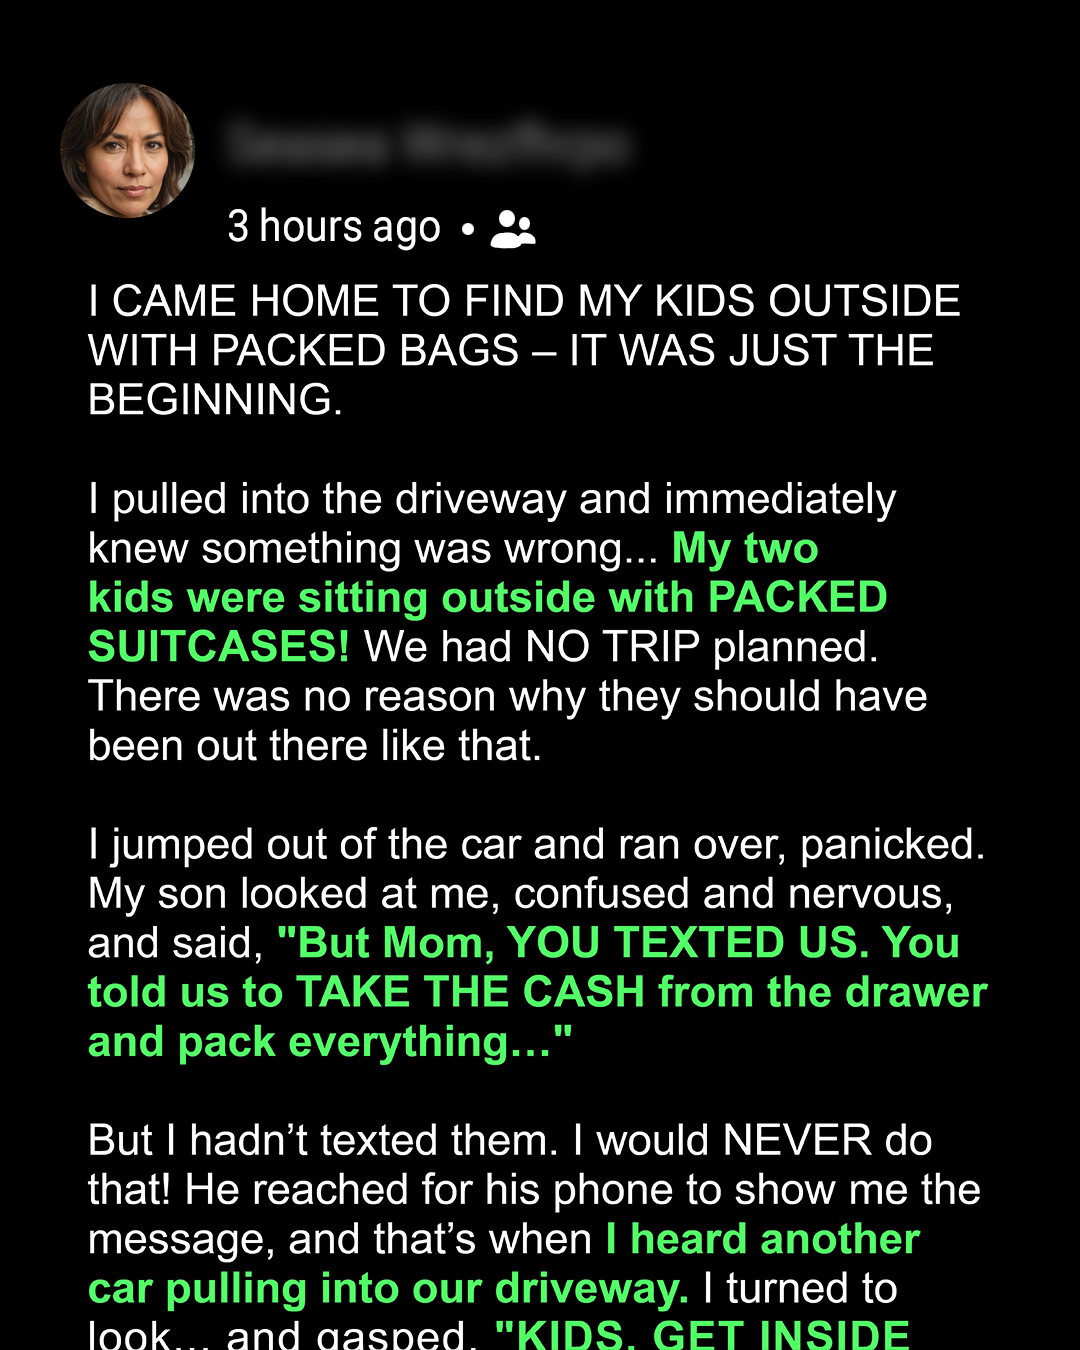
Task: Click the friends audience icon
Action: tap(513, 229)
